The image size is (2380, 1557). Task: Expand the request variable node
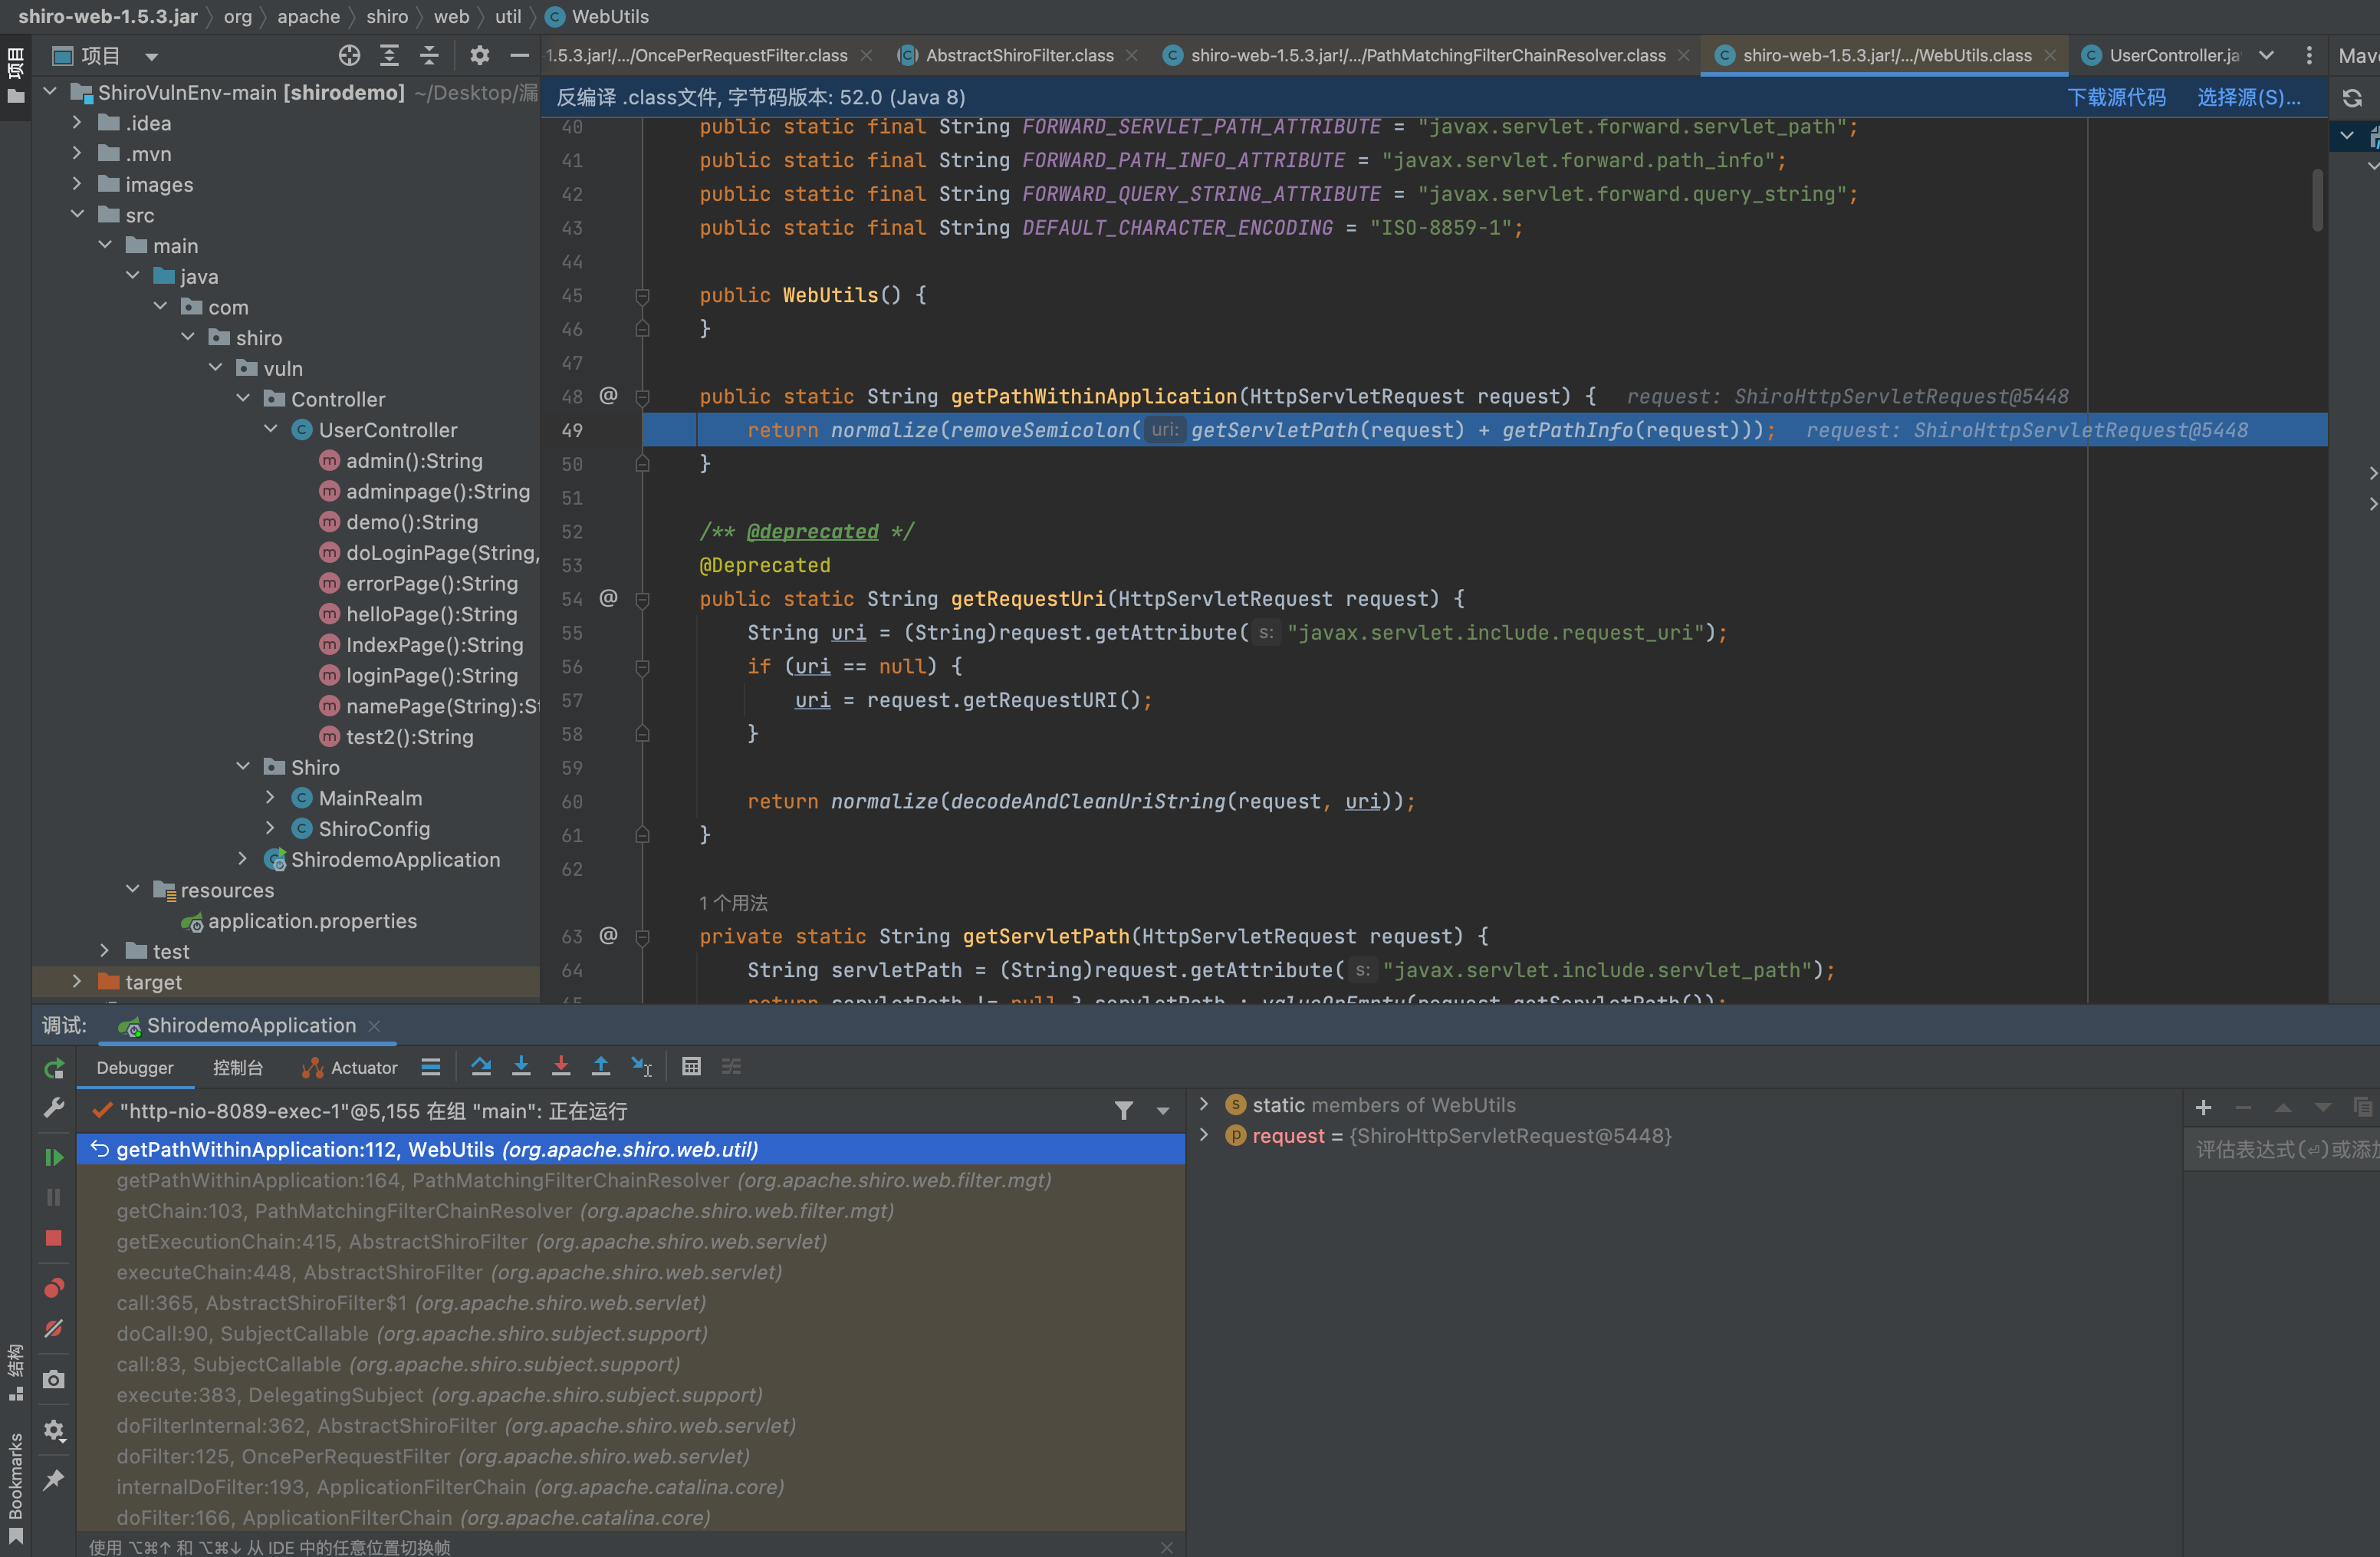coord(1204,1135)
